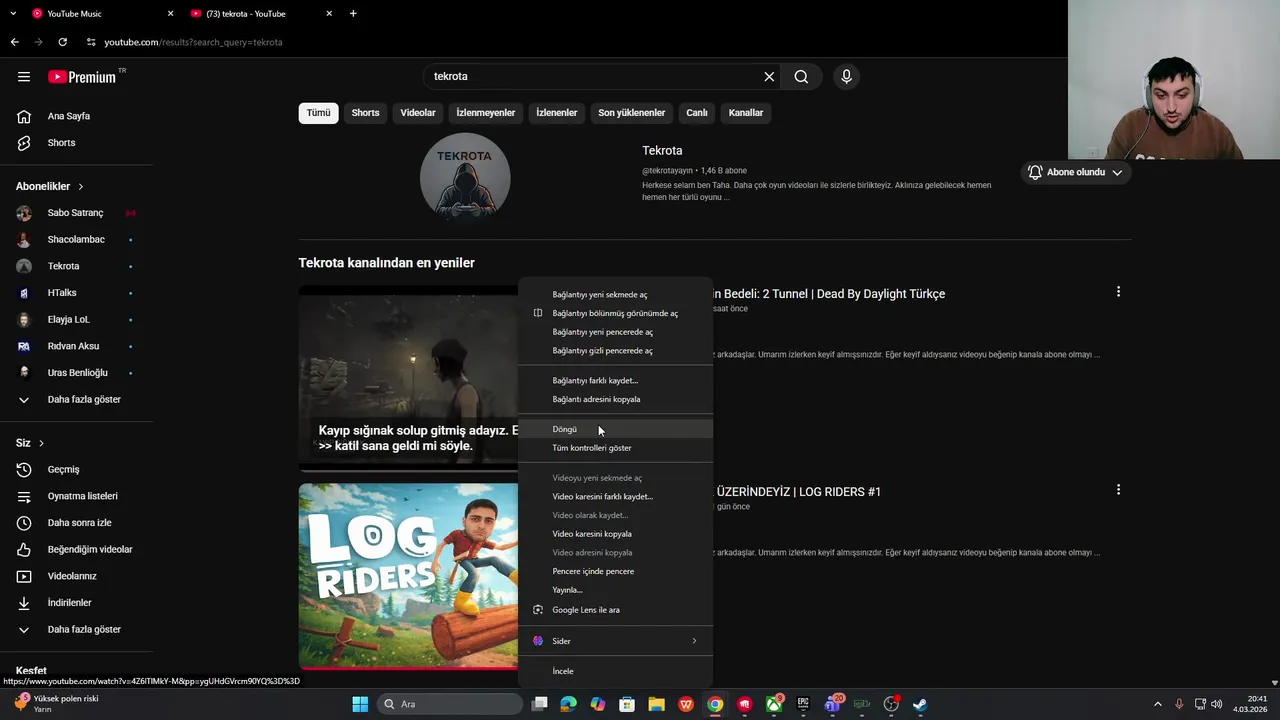Screen dimensions: 1280x720
Task: Select the Kanallar filter chip
Action: 746,113
